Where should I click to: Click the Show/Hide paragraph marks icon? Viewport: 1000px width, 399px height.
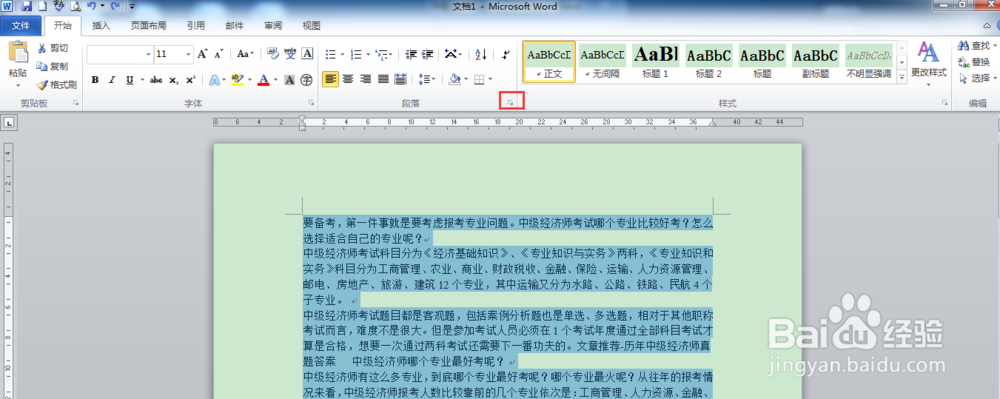click(506, 54)
